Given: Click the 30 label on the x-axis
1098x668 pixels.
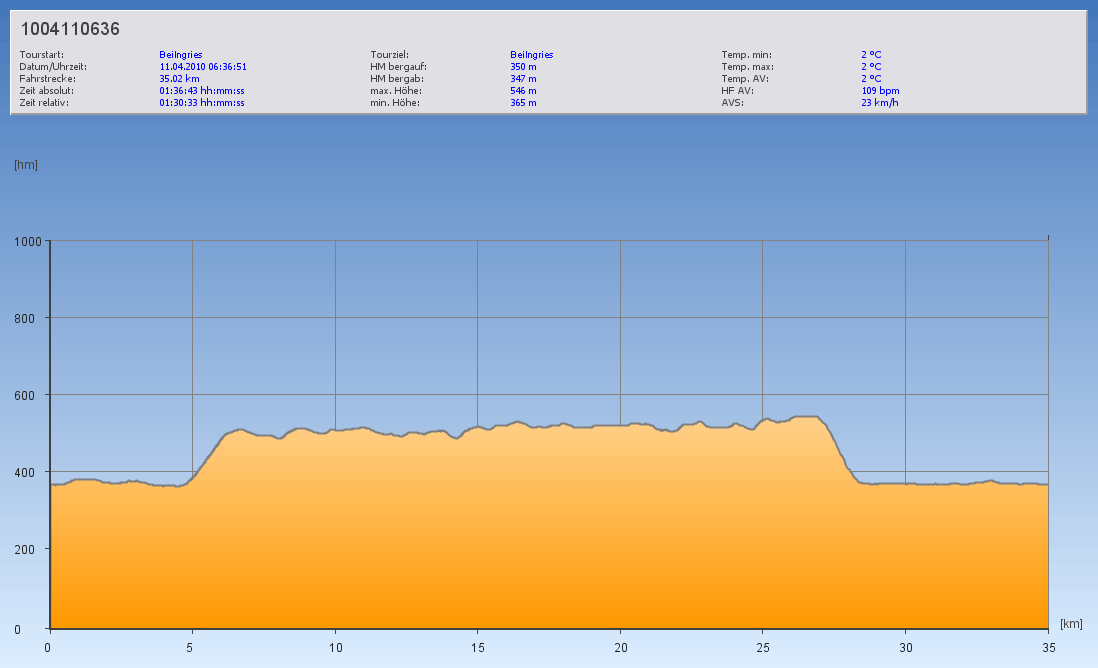Looking at the screenshot, I should (905, 647).
